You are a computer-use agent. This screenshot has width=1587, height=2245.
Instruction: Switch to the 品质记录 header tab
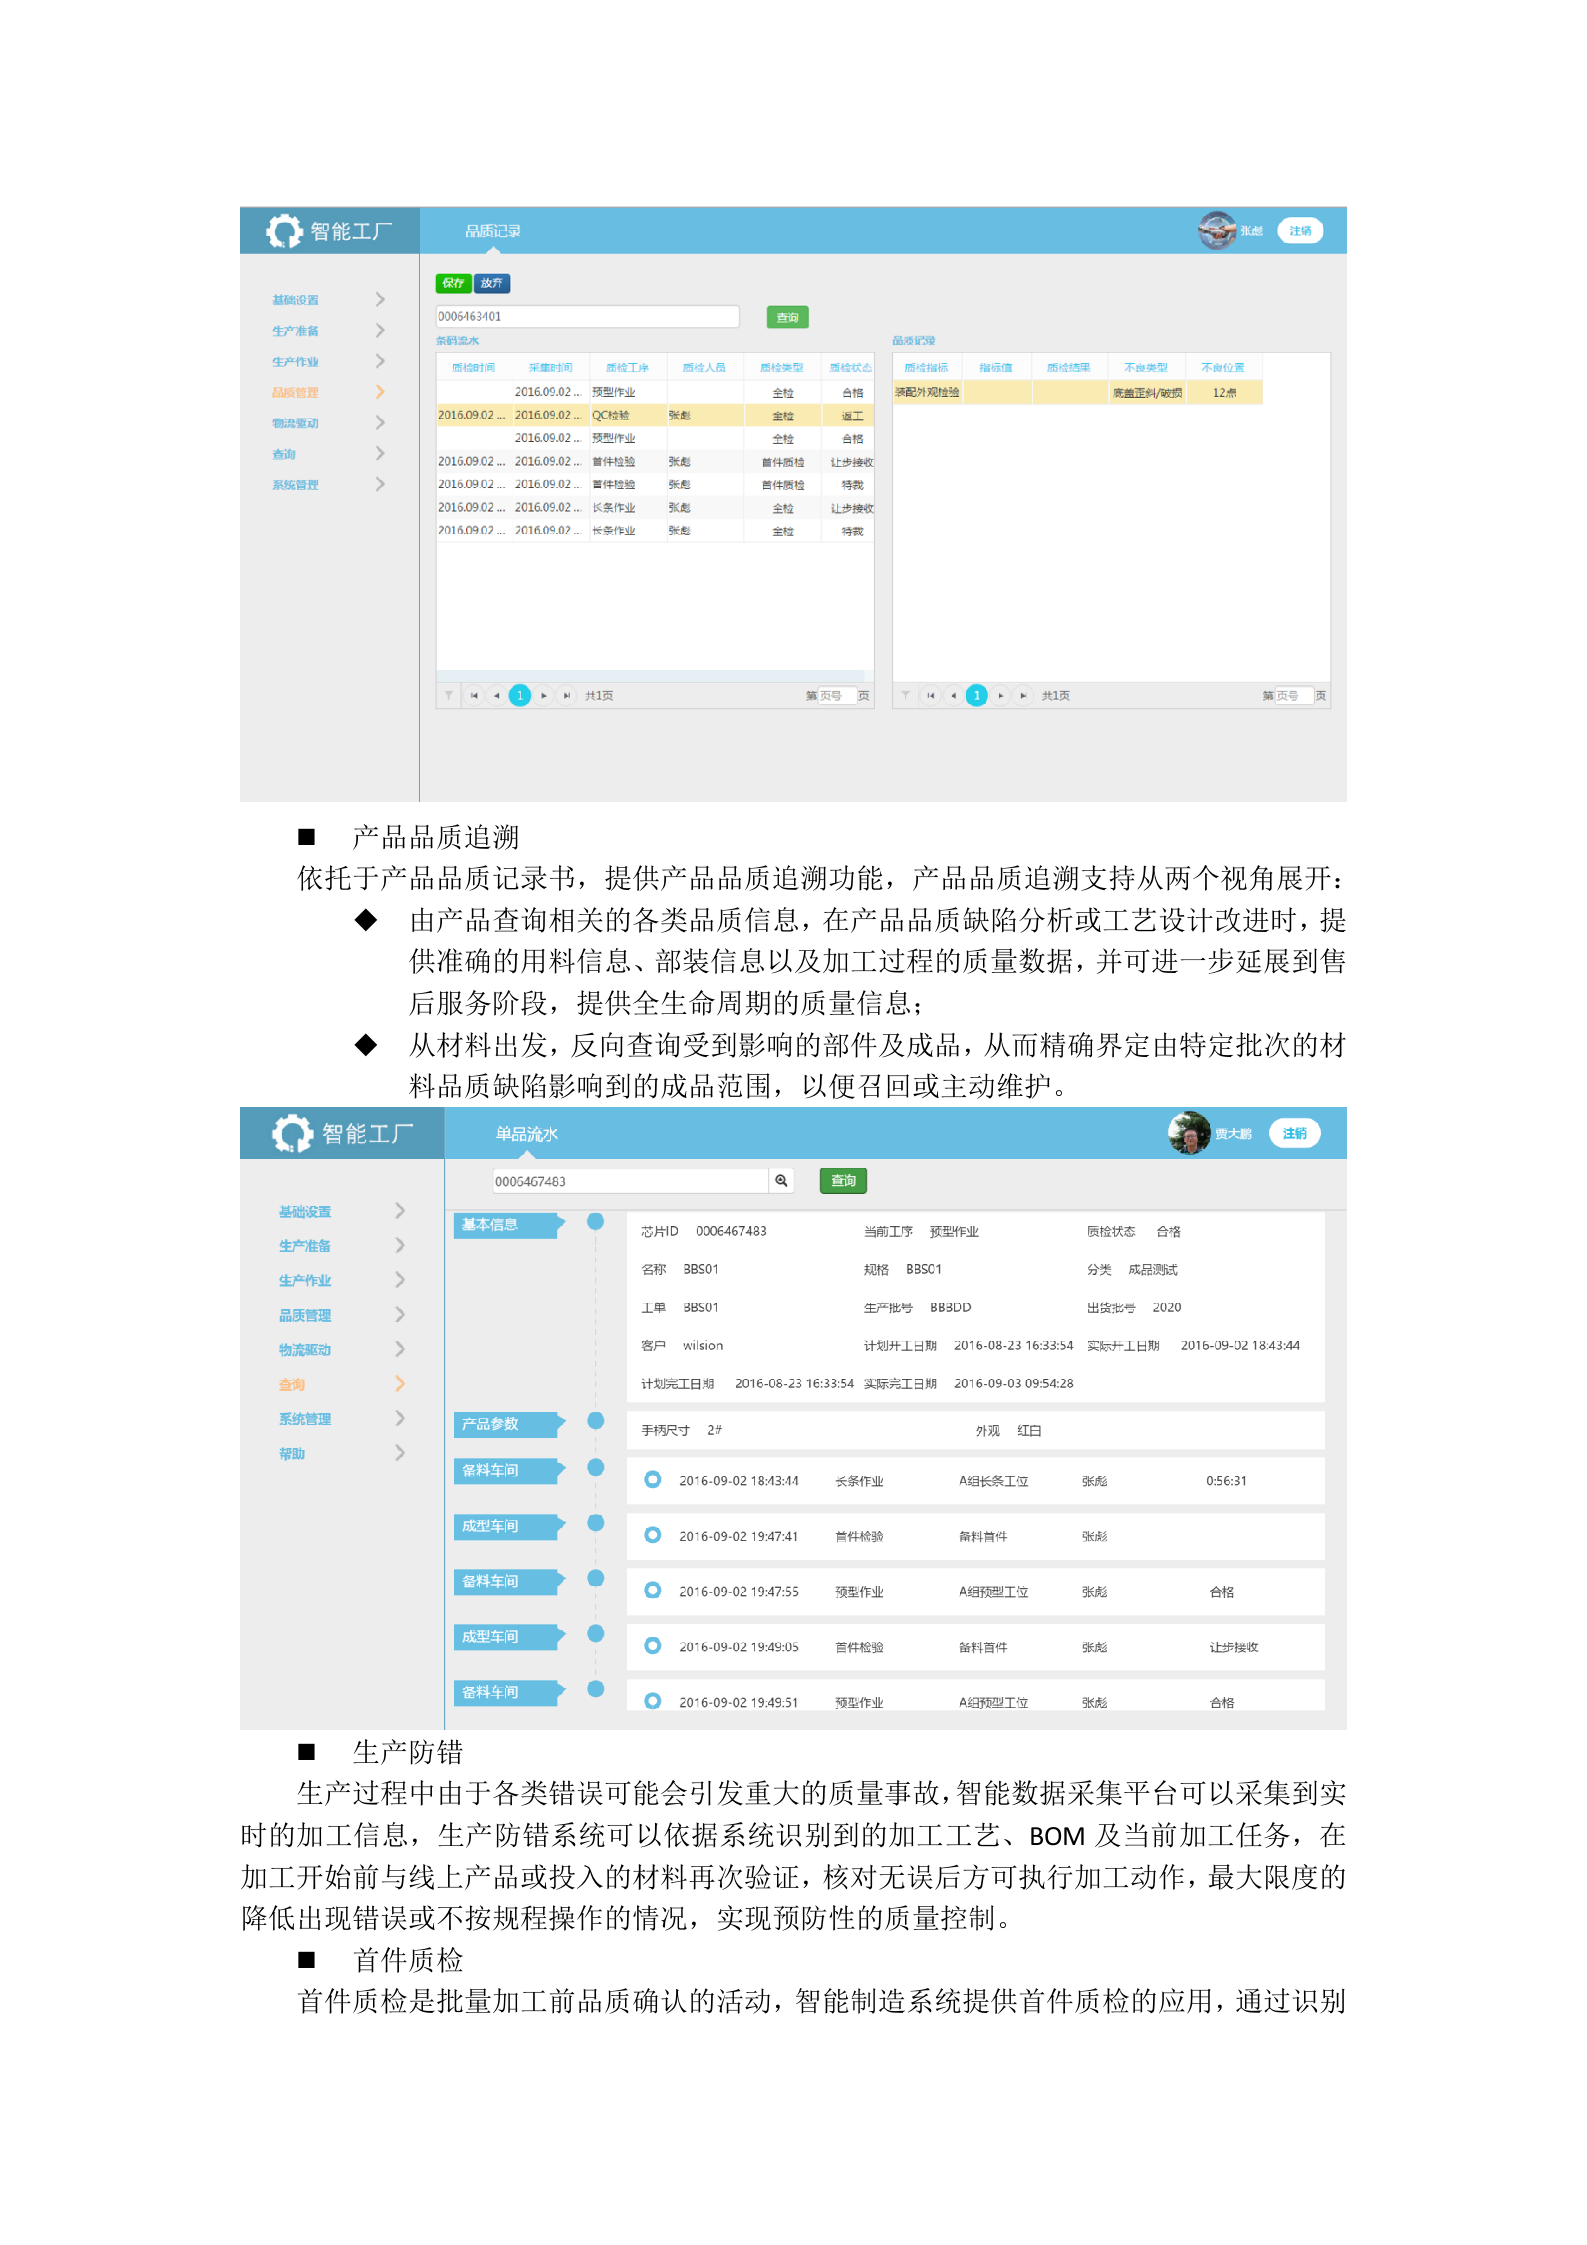(x=493, y=231)
